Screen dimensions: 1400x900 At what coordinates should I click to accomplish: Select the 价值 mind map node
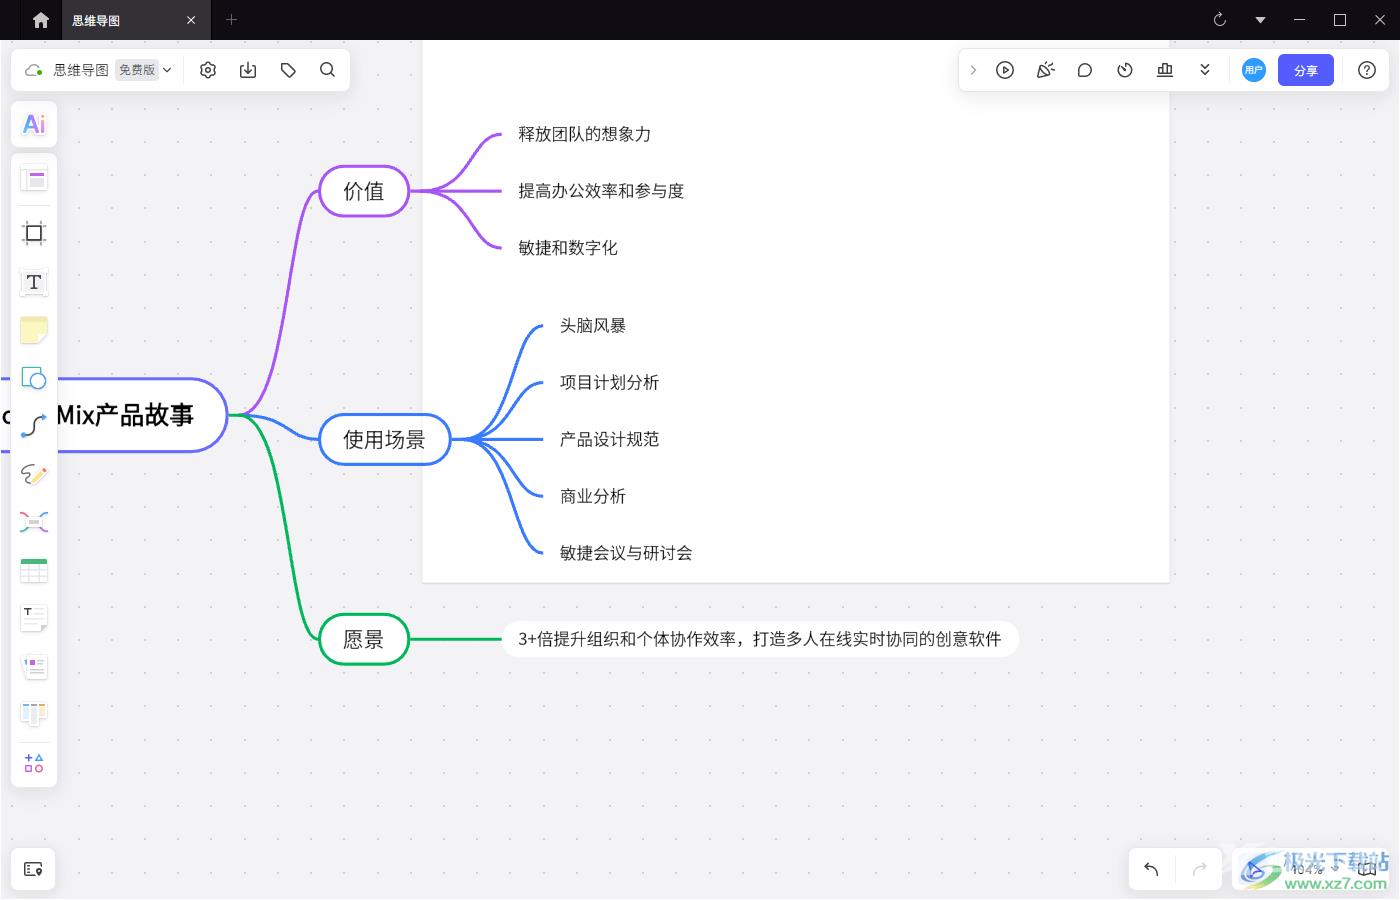tap(364, 191)
